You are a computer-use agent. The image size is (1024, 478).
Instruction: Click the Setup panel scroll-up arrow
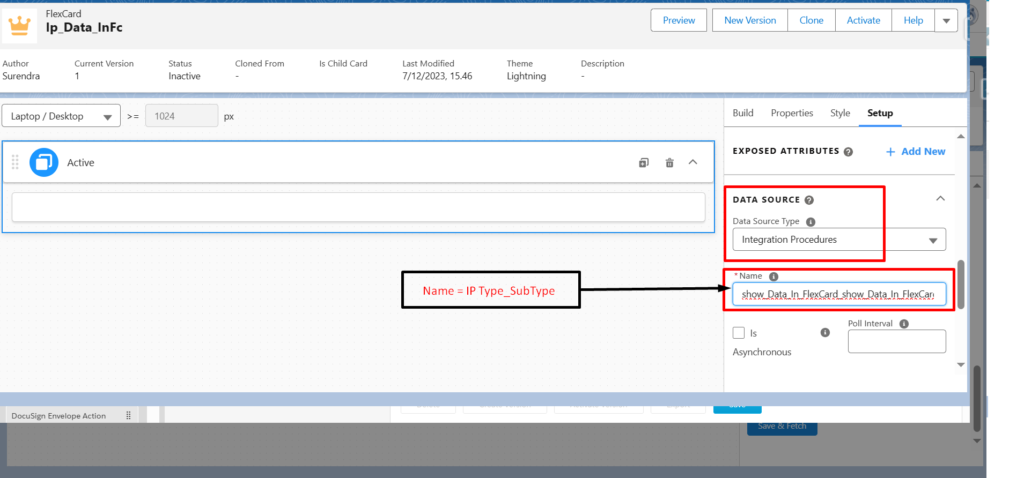coord(960,136)
